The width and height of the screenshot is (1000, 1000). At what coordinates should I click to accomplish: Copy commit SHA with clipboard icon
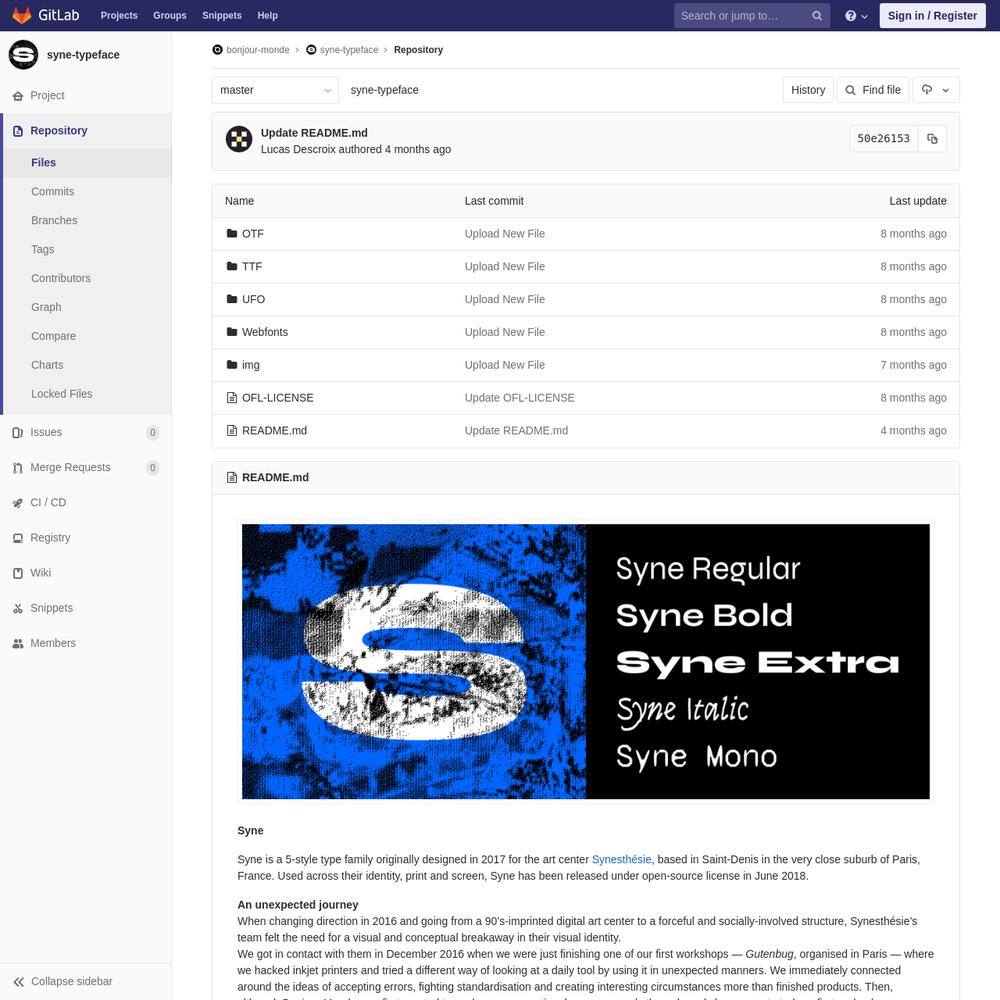[x=932, y=138]
